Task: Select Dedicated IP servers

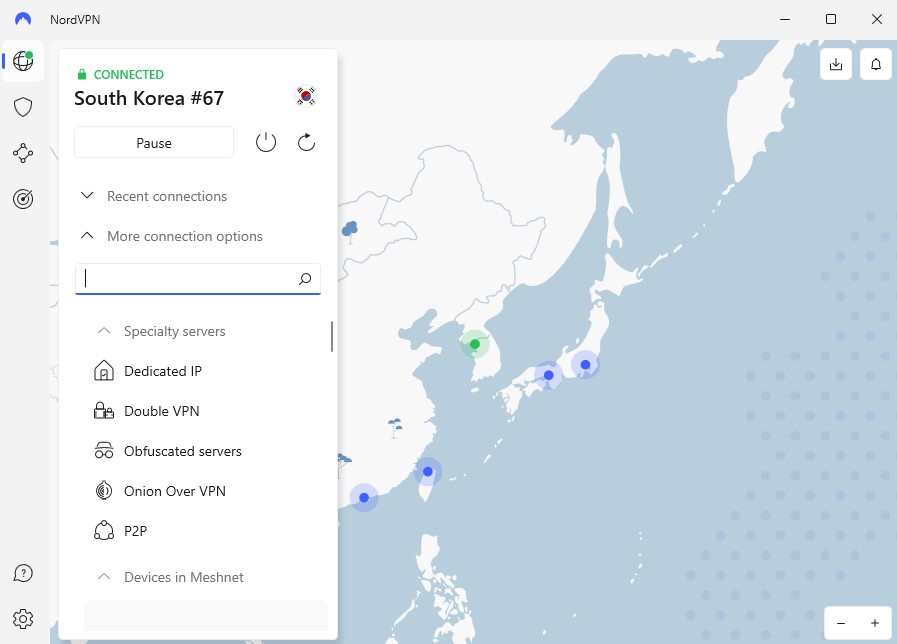Action: pyautogui.click(x=162, y=371)
